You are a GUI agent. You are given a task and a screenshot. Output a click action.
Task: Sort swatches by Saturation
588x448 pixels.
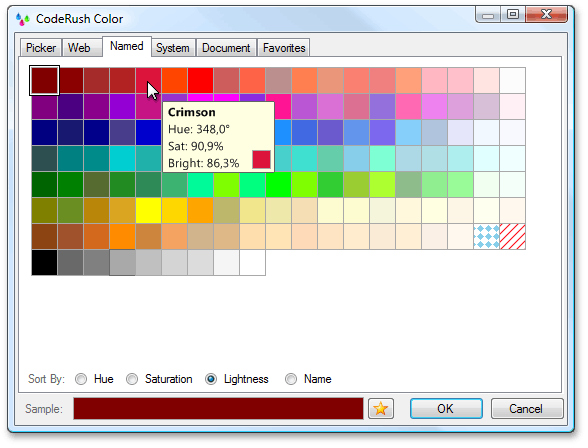pos(159,379)
